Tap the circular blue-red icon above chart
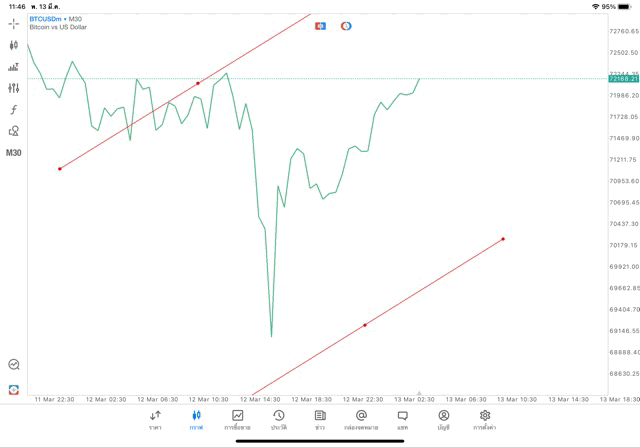This screenshot has width=640, height=447. pos(346,26)
